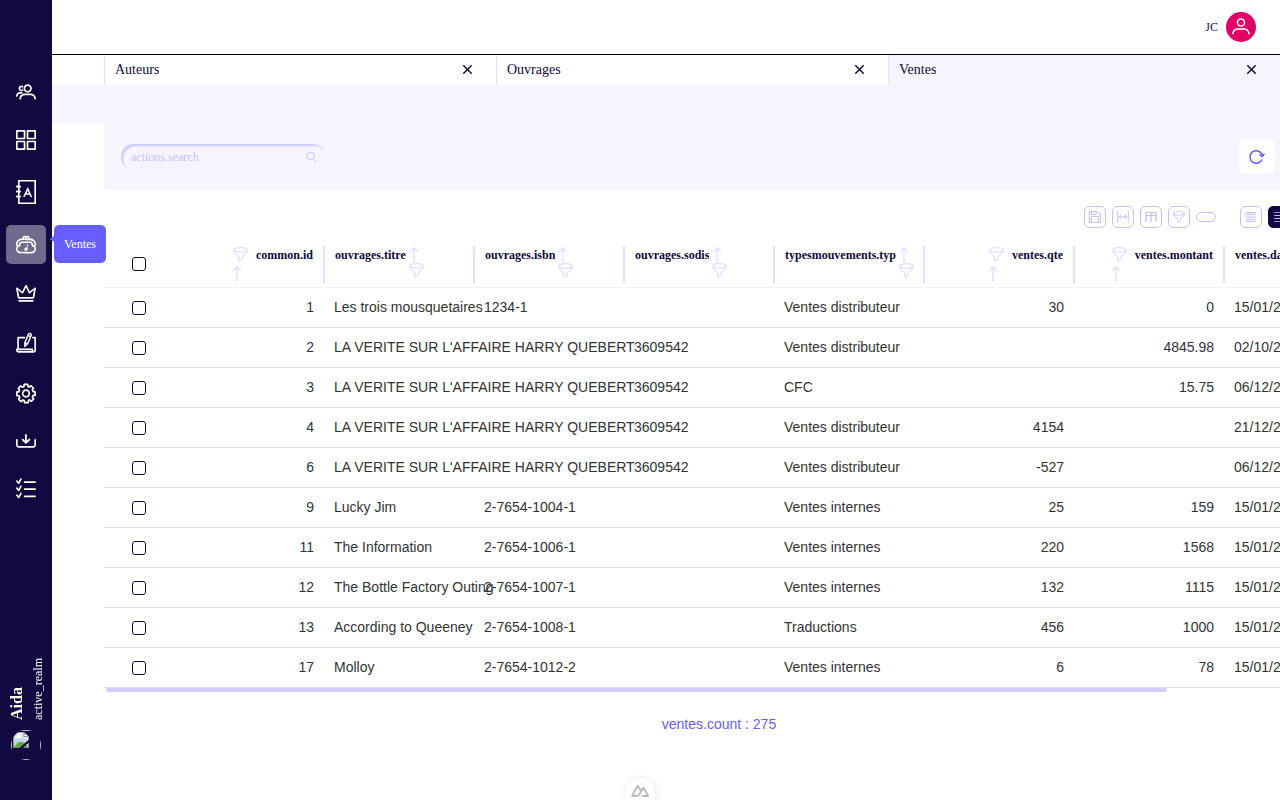Click the filter funnel on ouvrages.sodis column
The width and height of the screenshot is (1280, 800).
(x=719, y=270)
